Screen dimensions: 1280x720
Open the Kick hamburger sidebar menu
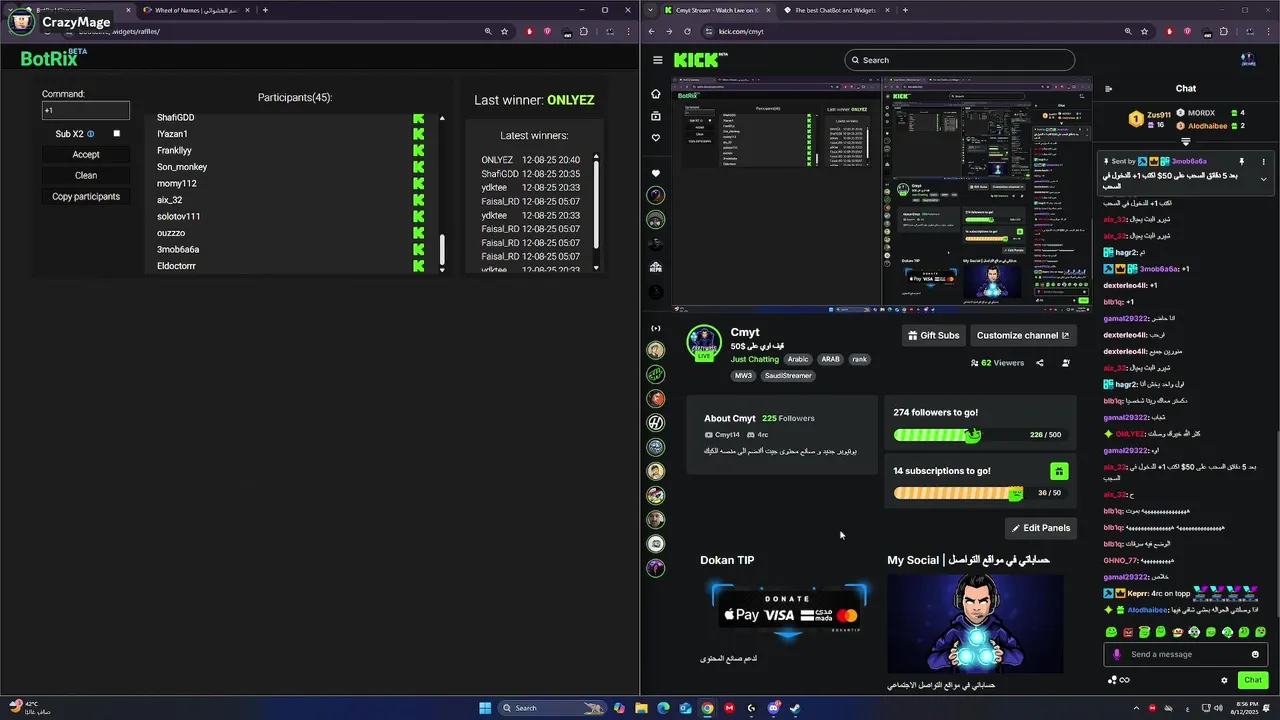click(x=657, y=60)
